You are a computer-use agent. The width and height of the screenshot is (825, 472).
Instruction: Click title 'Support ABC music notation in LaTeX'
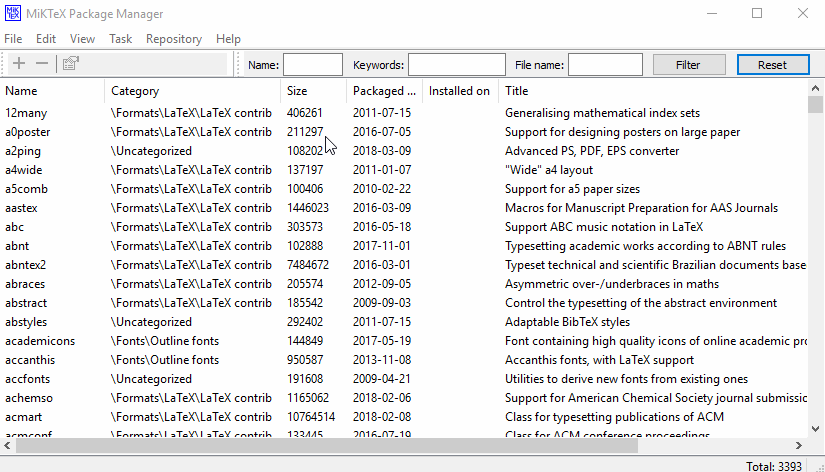(x=604, y=226)
